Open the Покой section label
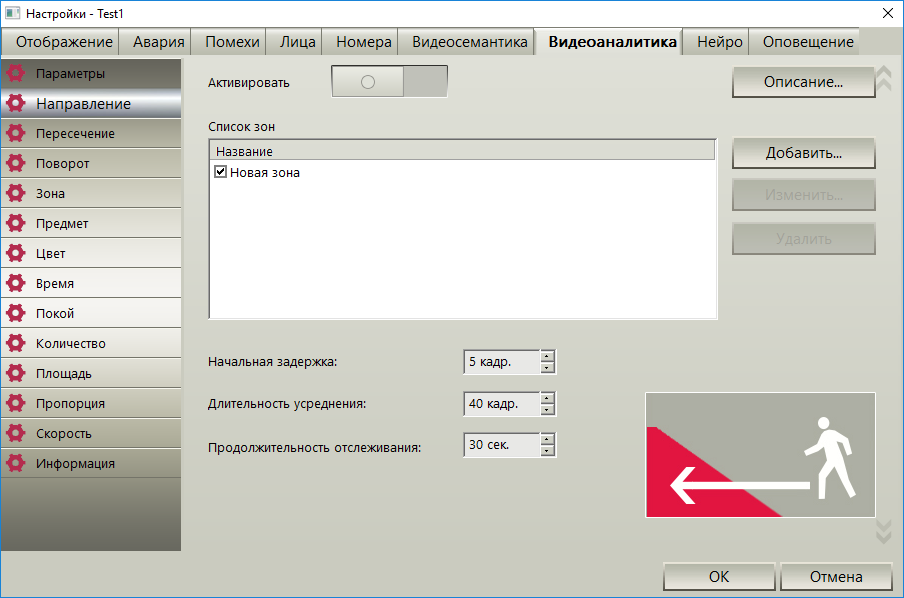The width and height of the screenshot is (904, 598). (x=55, y=314)
